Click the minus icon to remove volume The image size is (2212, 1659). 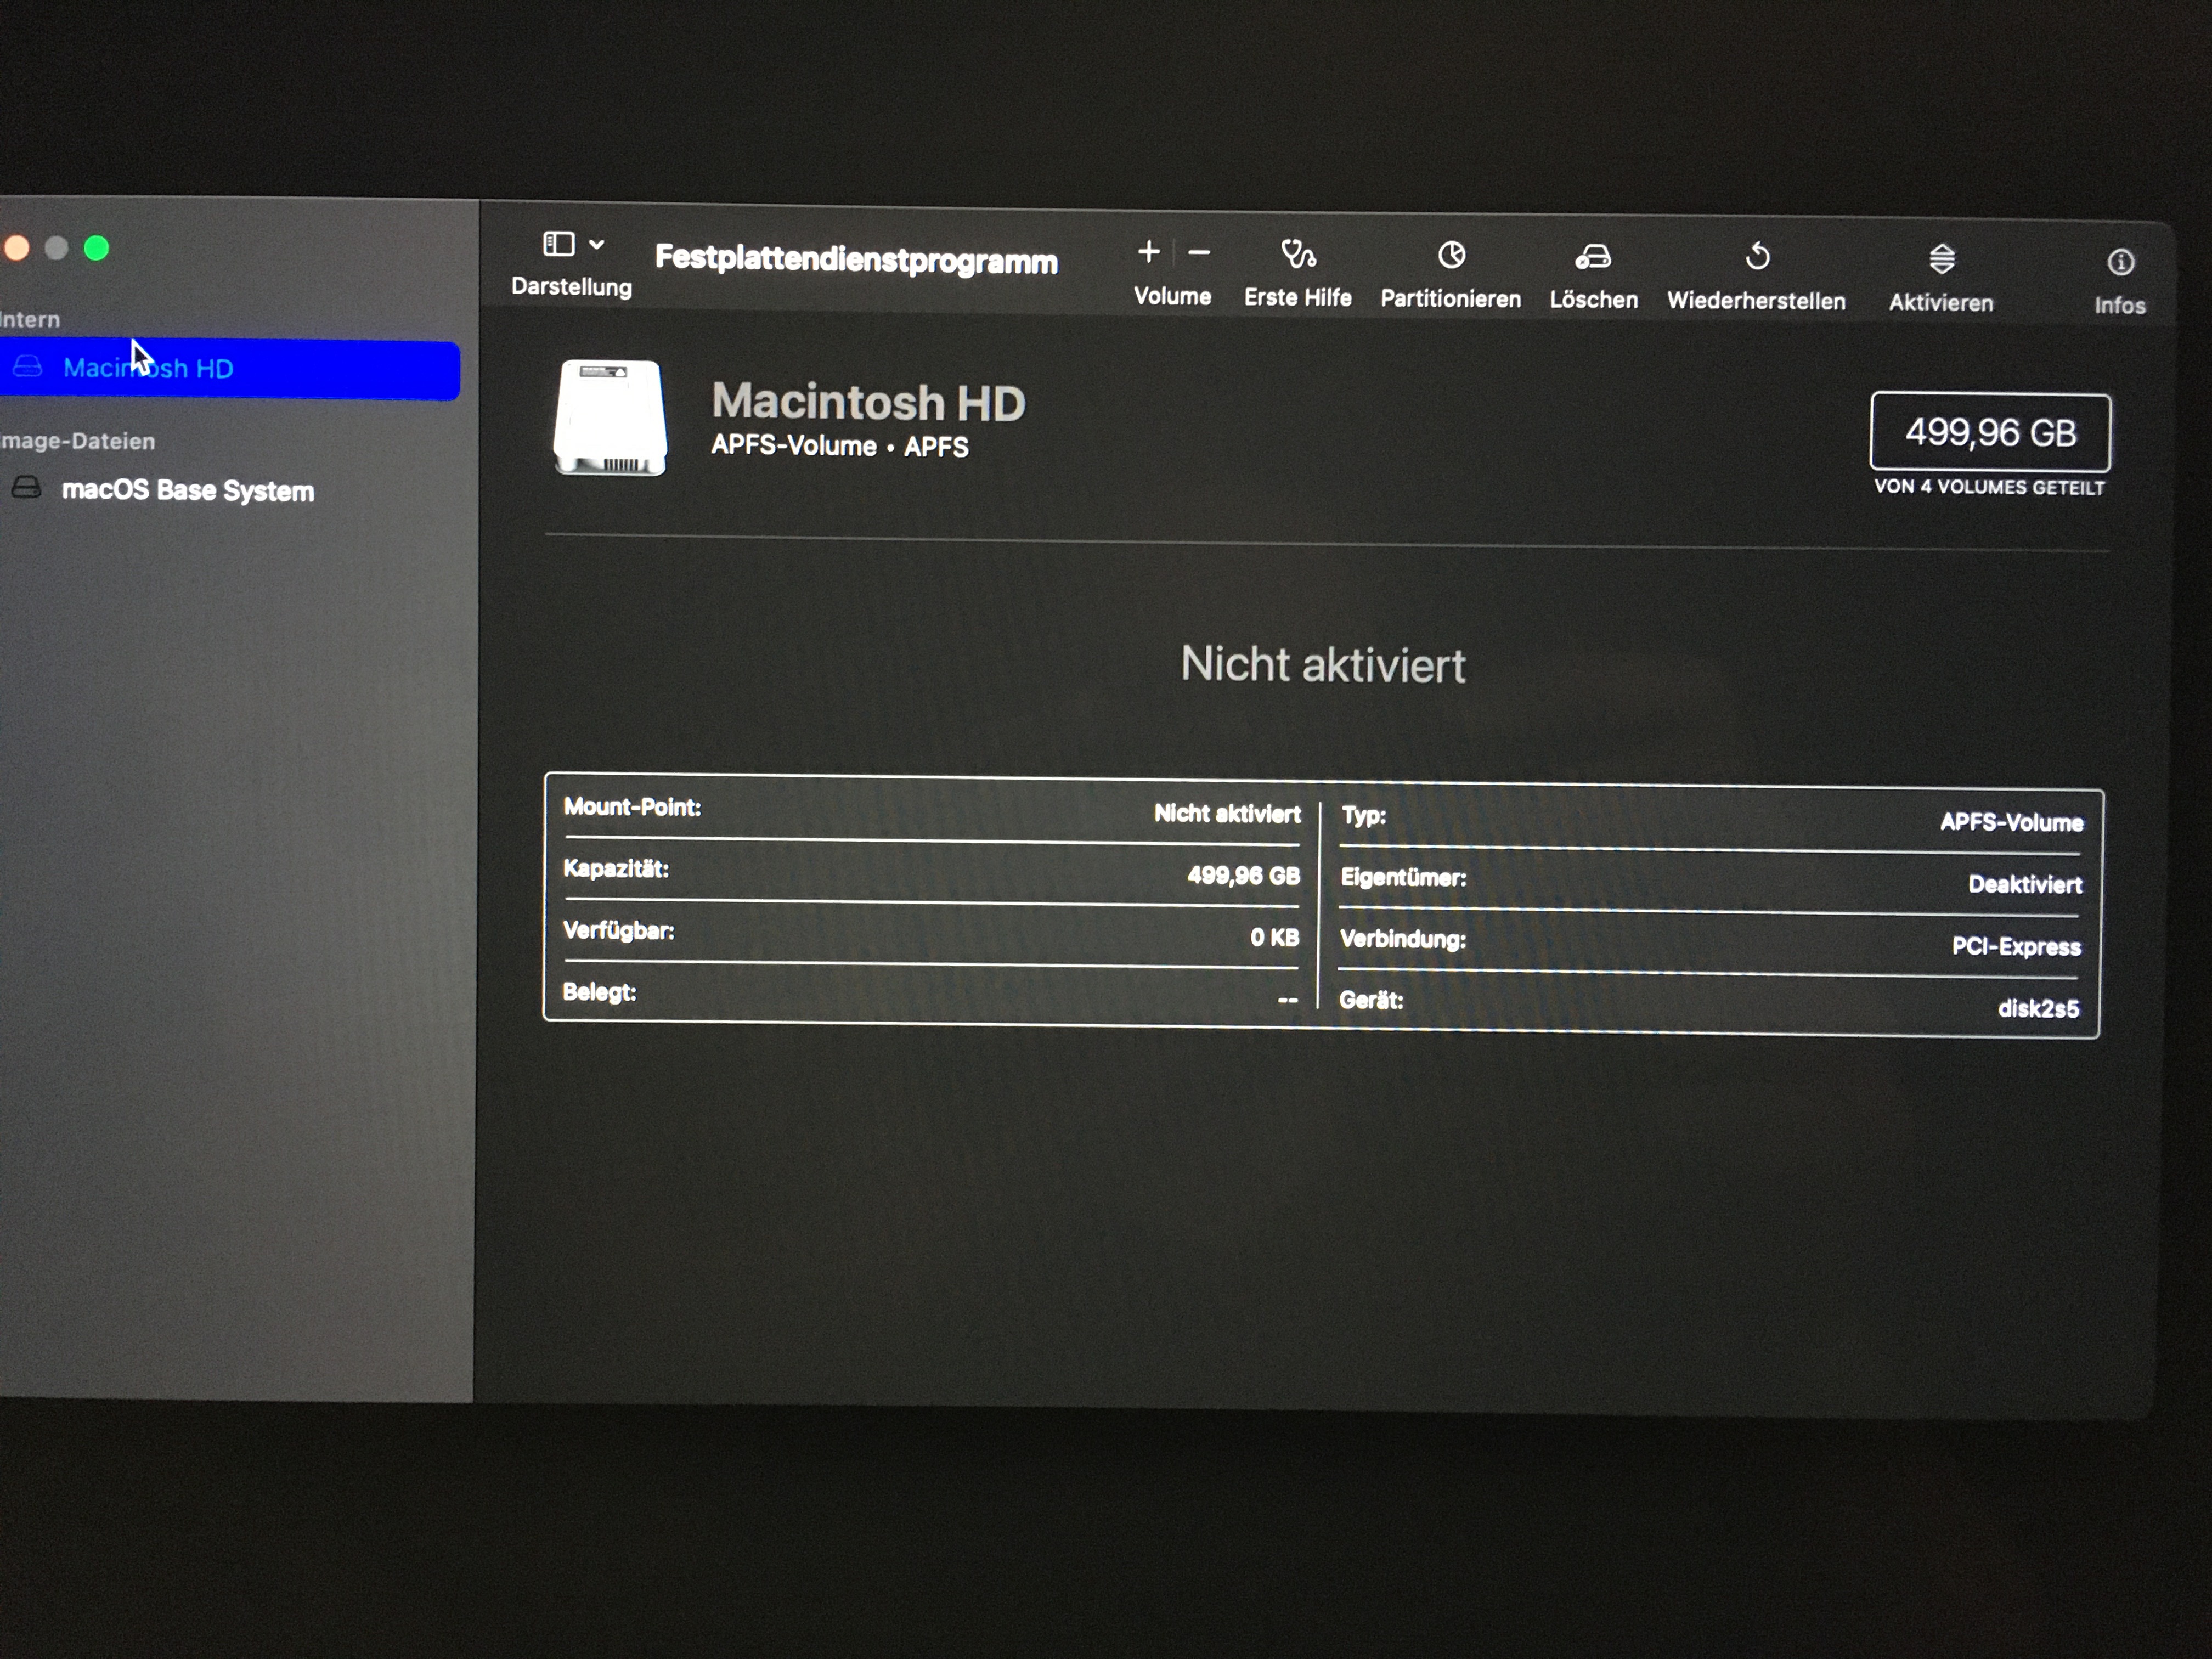click(x=1199, y=253)
